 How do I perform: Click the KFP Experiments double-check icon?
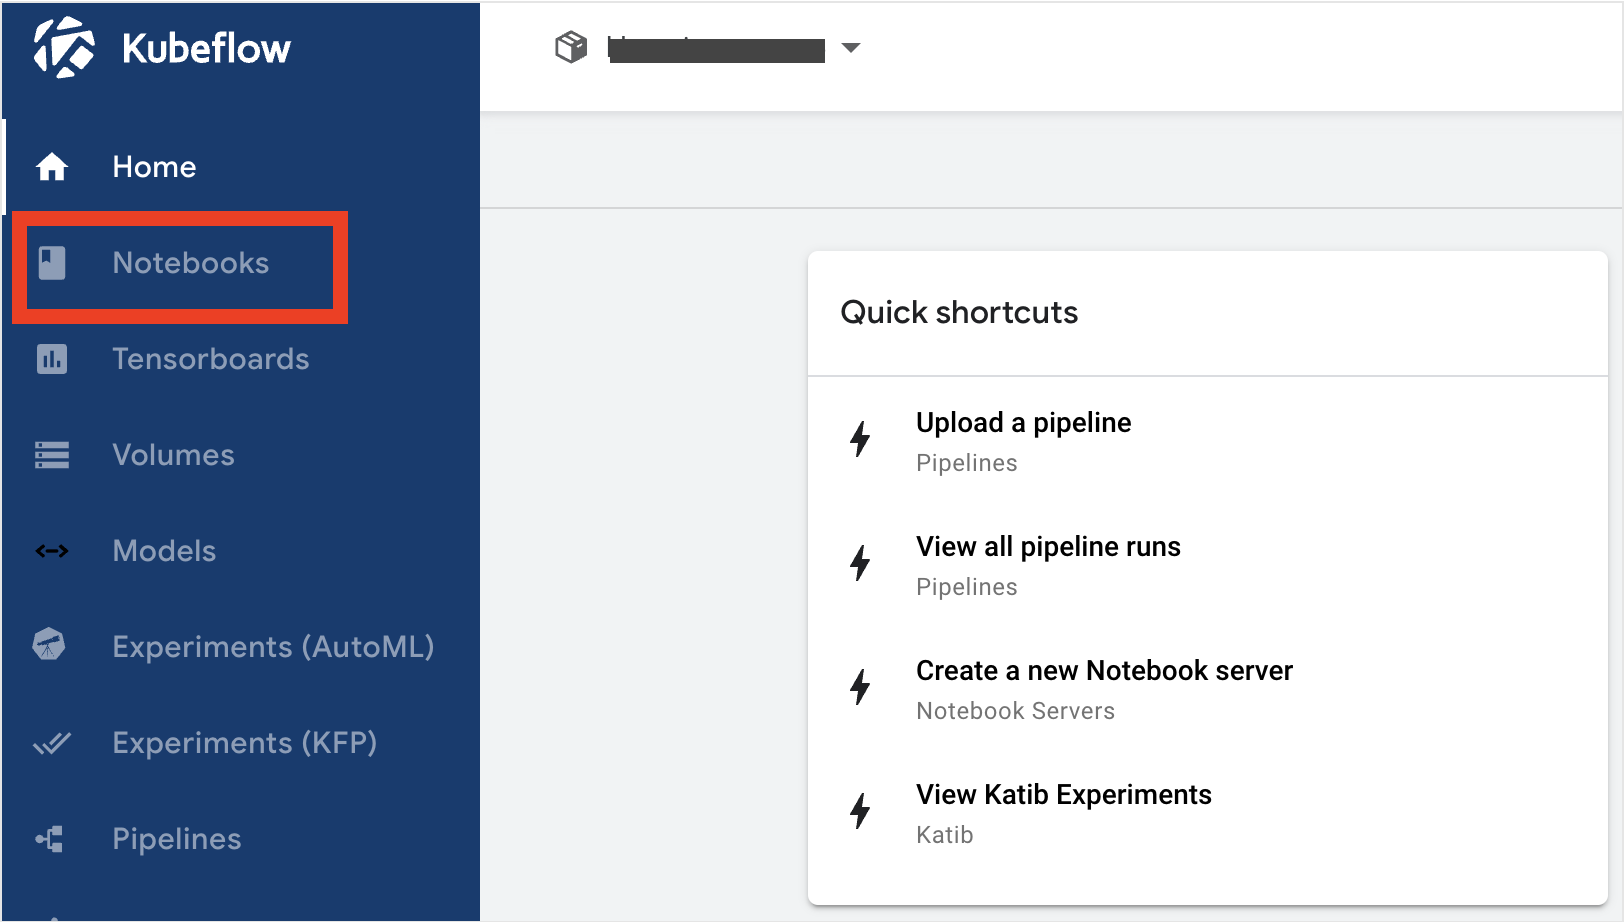pyautogui.click(x=52, y=743)
